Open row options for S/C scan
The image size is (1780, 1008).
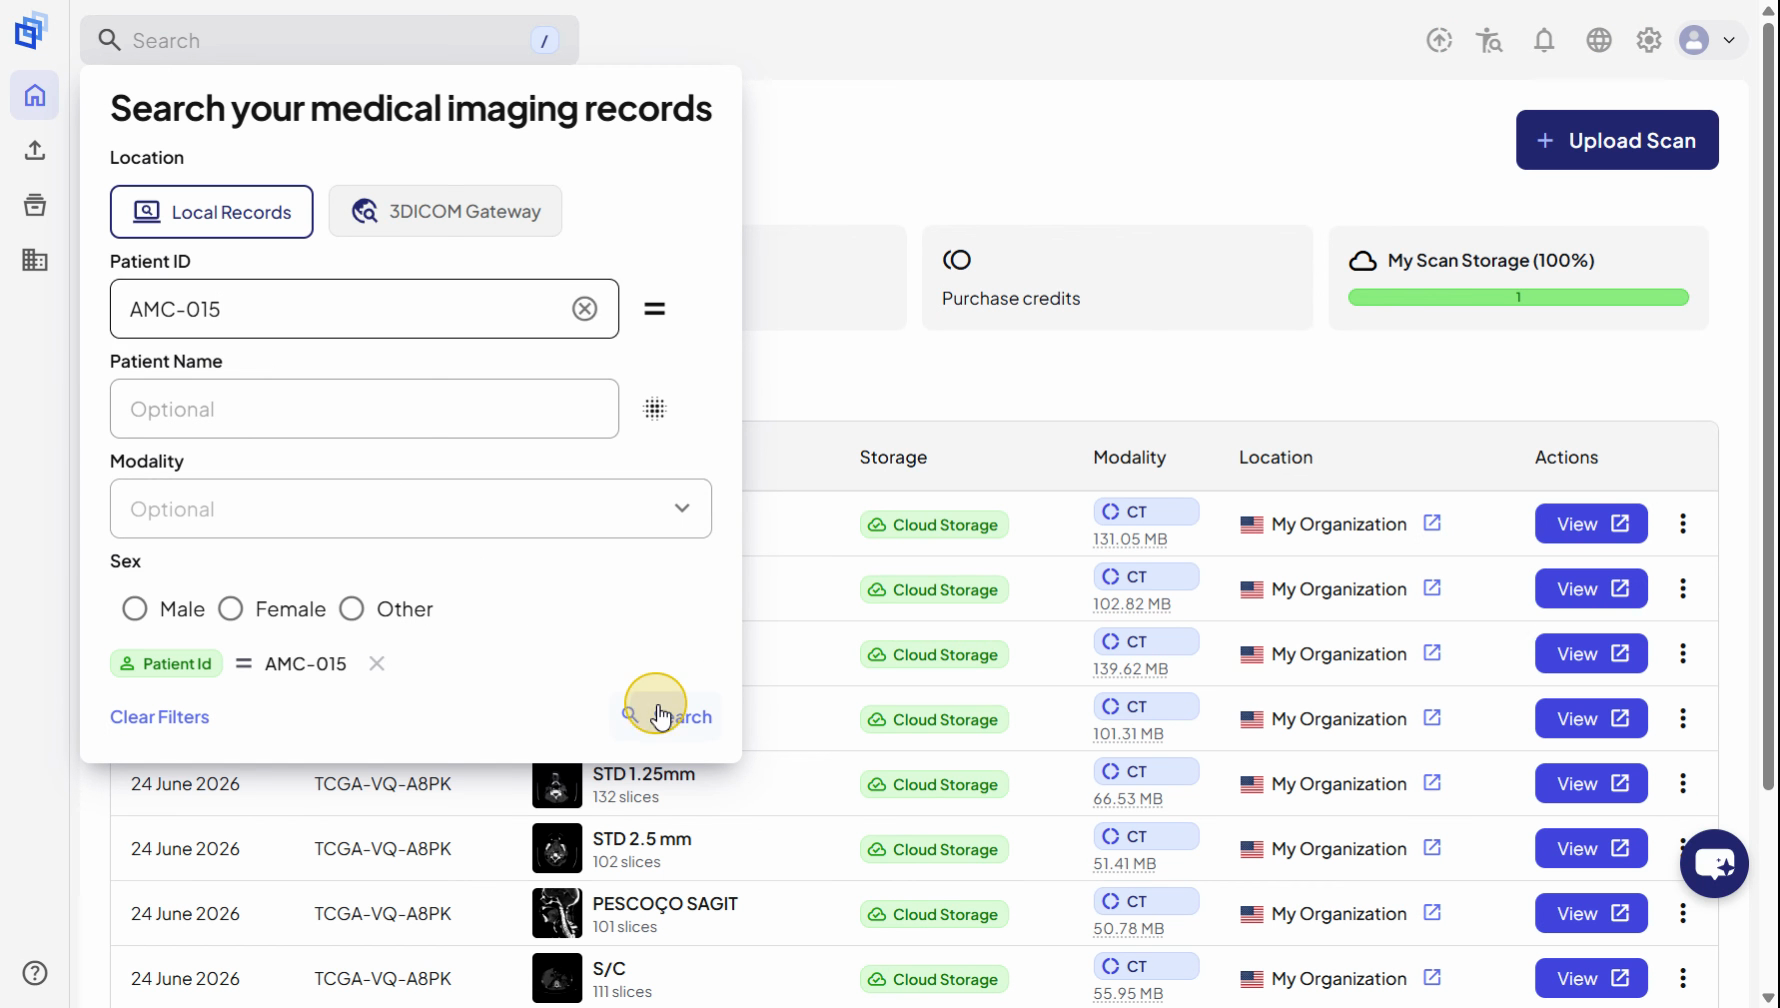point(1683,979)
